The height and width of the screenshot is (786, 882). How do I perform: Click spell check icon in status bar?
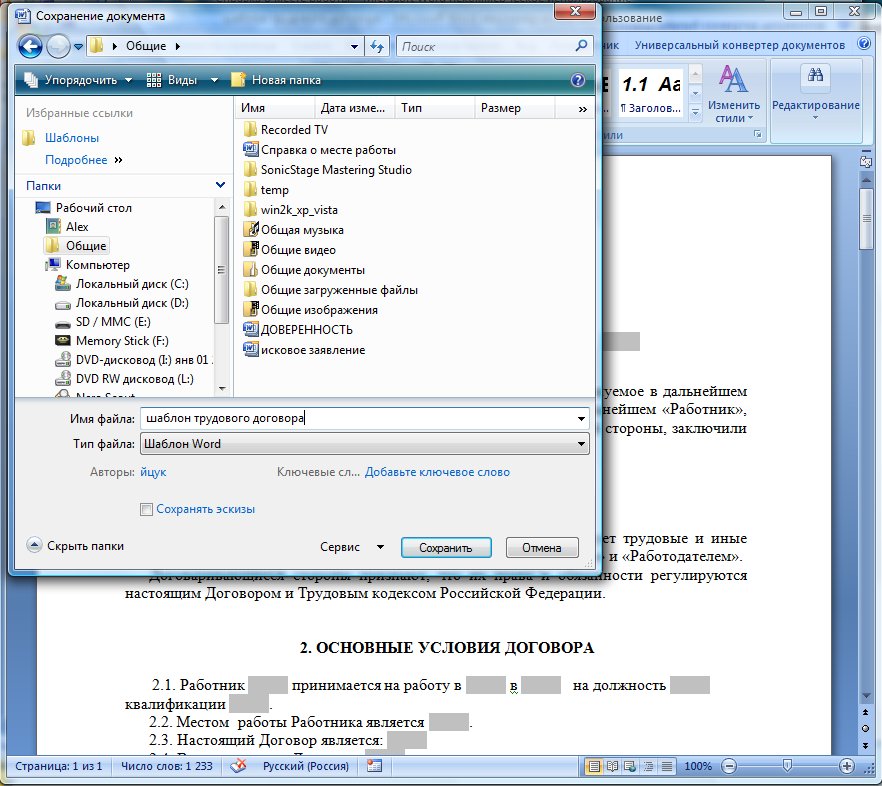[x=238, y=766]
